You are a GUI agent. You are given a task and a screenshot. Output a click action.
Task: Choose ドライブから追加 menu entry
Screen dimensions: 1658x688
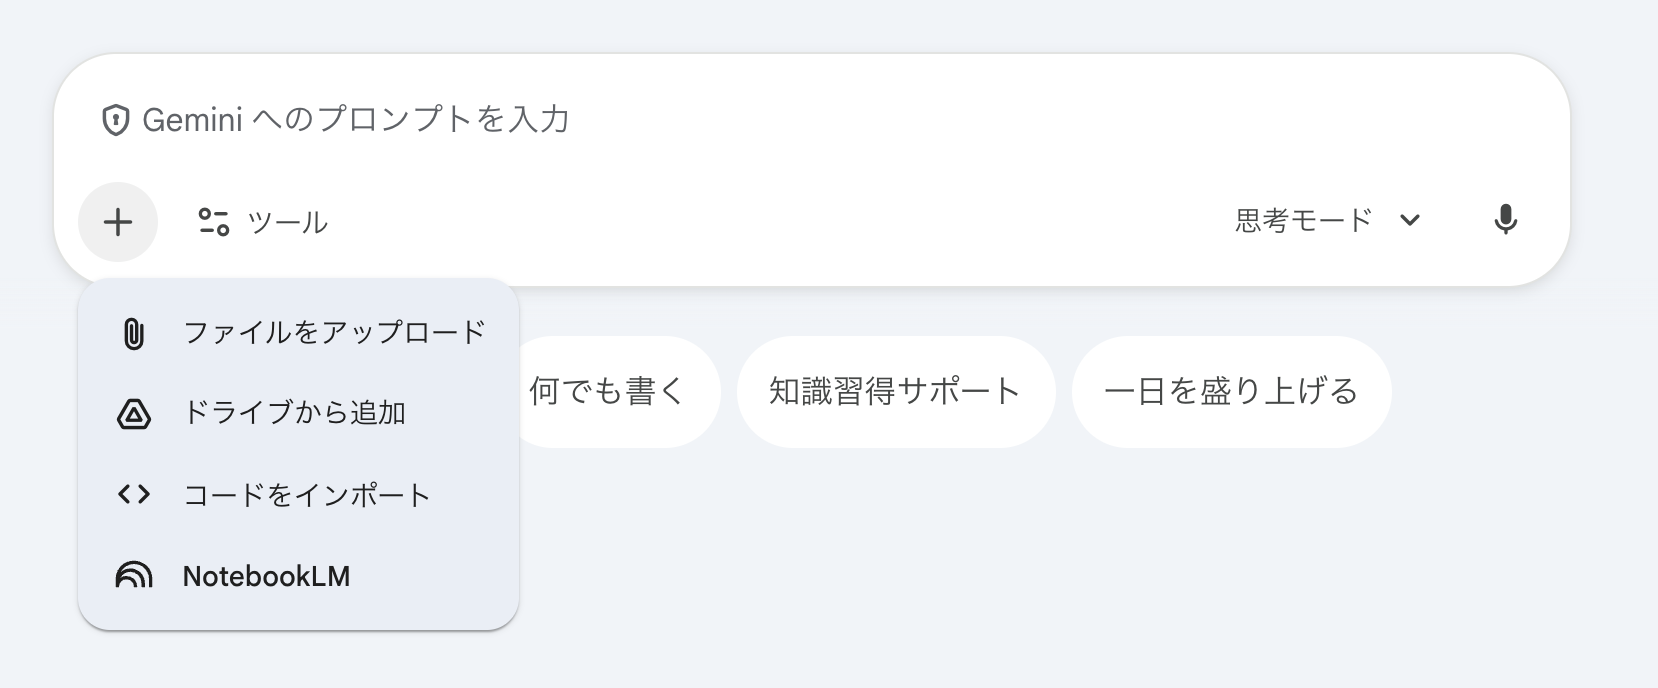(294, 413)
